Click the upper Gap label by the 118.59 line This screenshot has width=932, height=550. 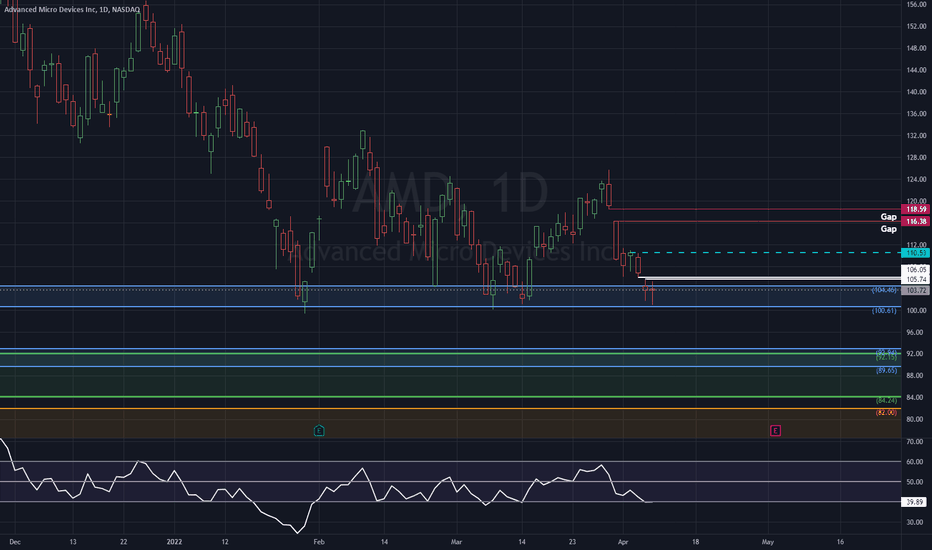(x=889, y=216)
